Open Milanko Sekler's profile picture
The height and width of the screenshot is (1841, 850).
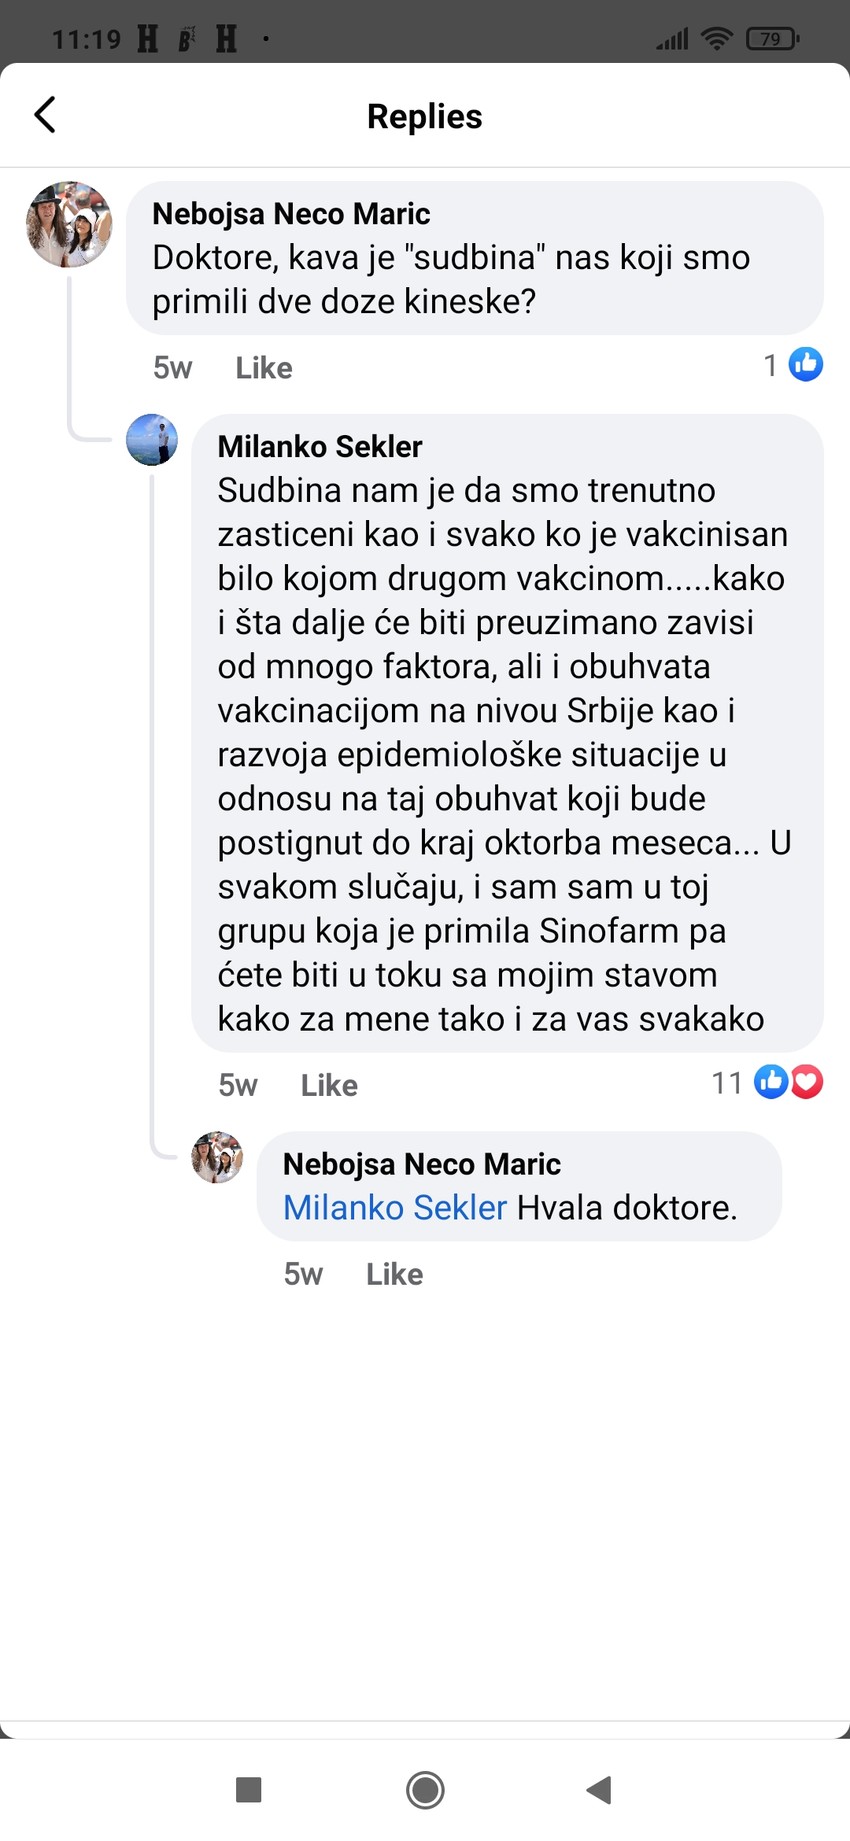pyautogui.click(x=152, y=440)
